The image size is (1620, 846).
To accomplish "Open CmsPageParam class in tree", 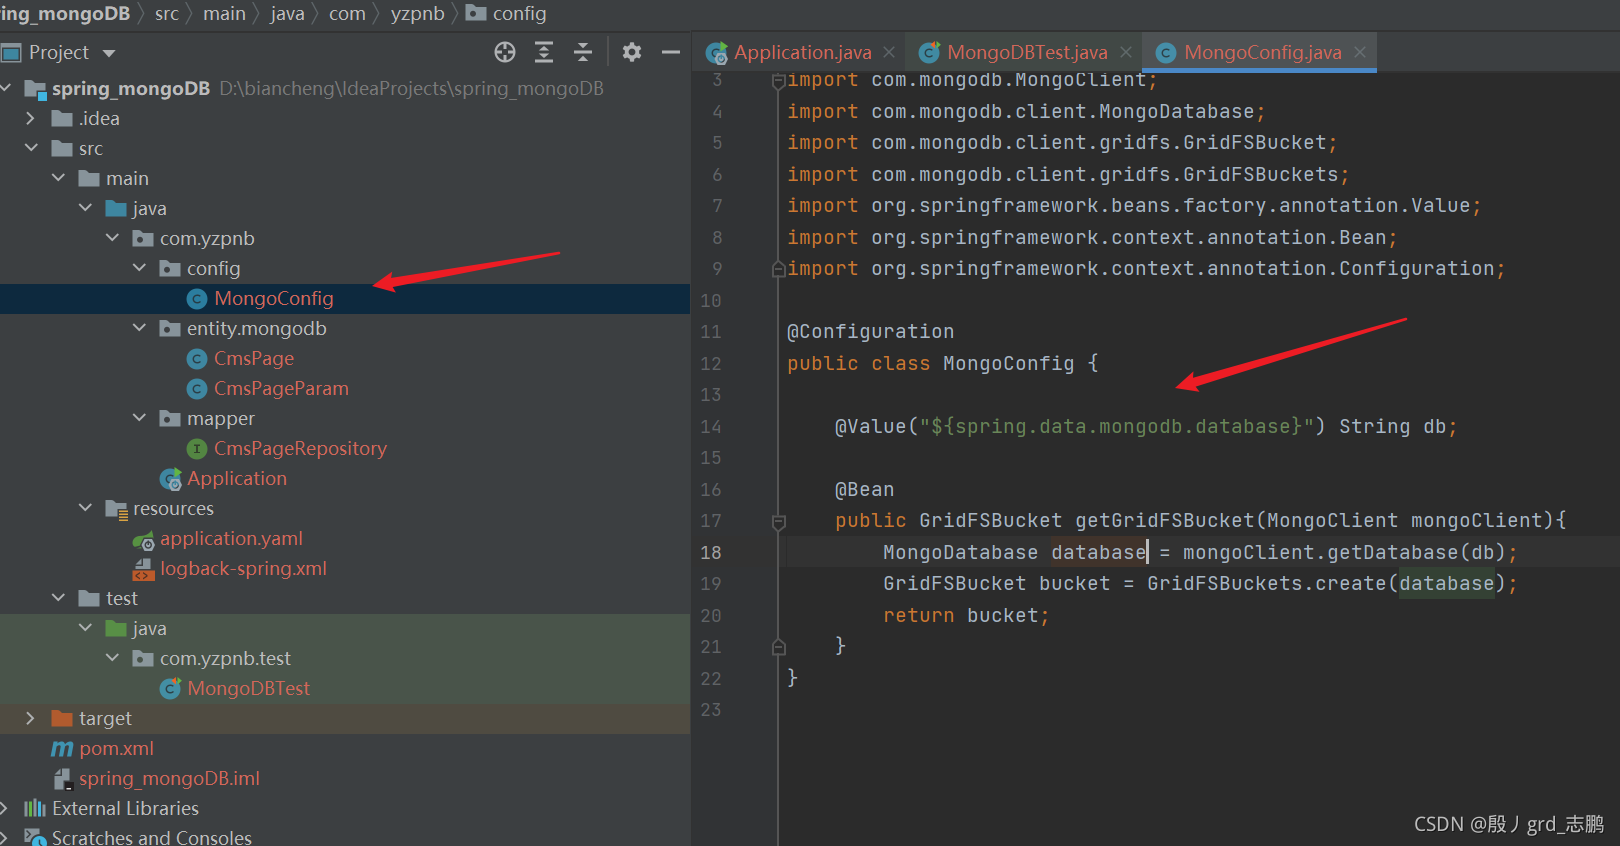I will [281, 388].
